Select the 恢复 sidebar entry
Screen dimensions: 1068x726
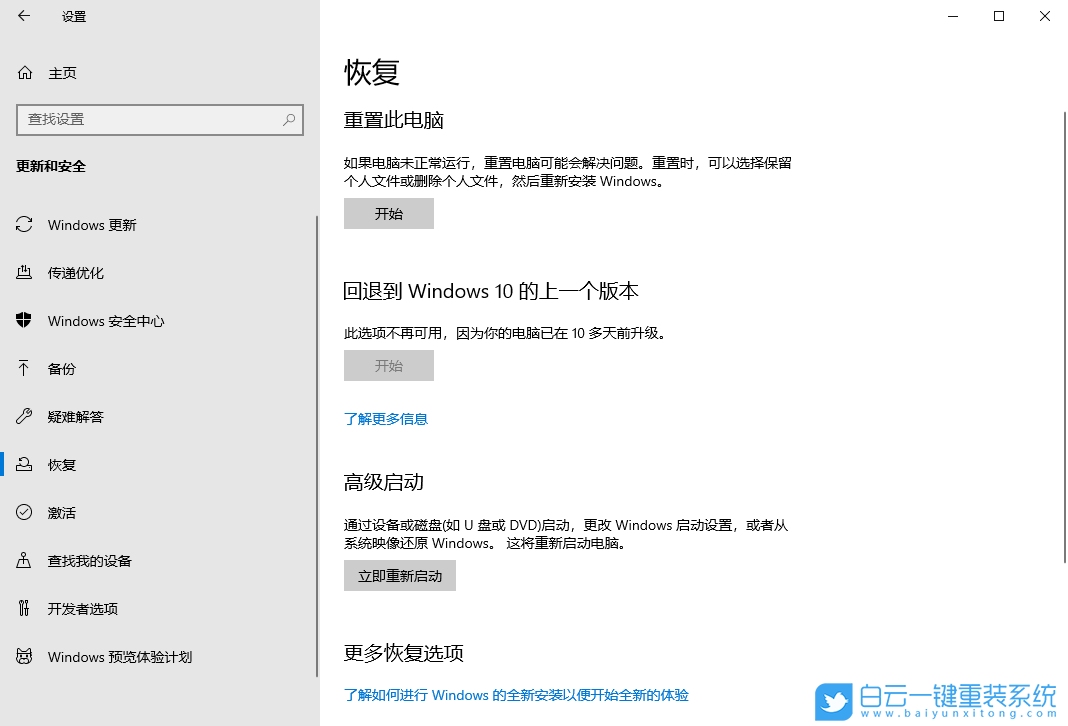(x=62, y=464)
